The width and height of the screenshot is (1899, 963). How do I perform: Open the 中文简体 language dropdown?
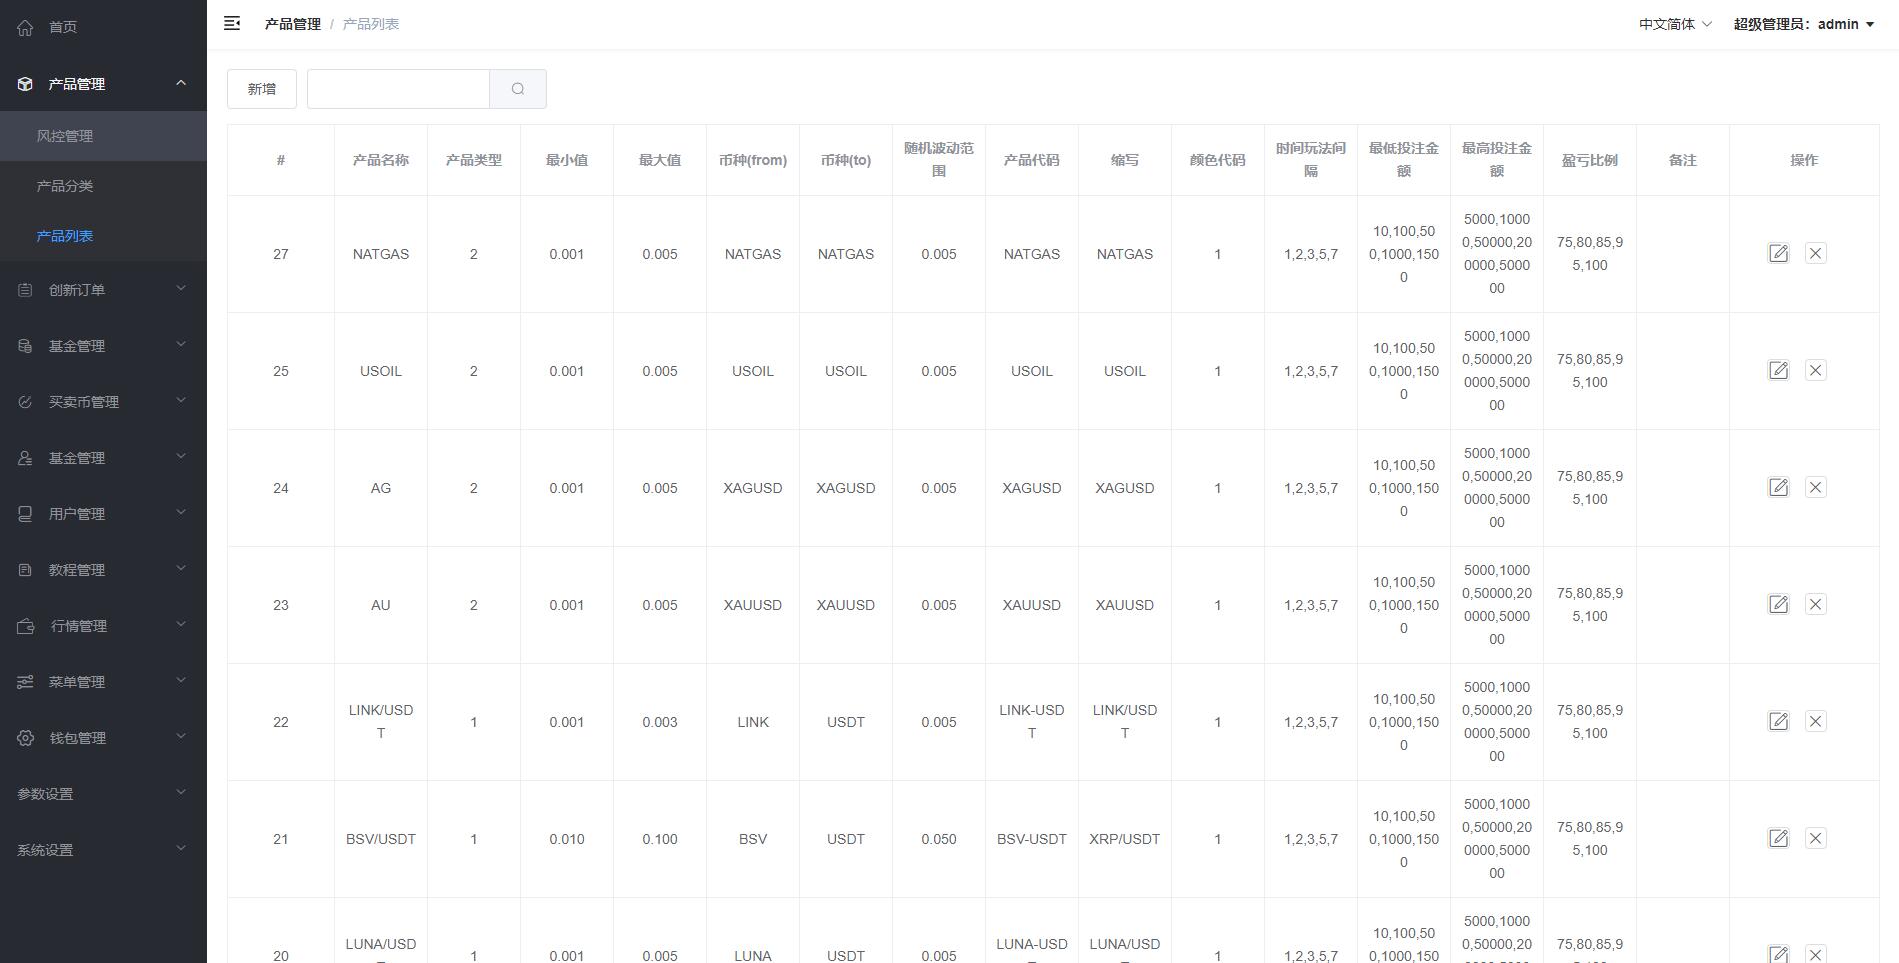point(1674,24)
